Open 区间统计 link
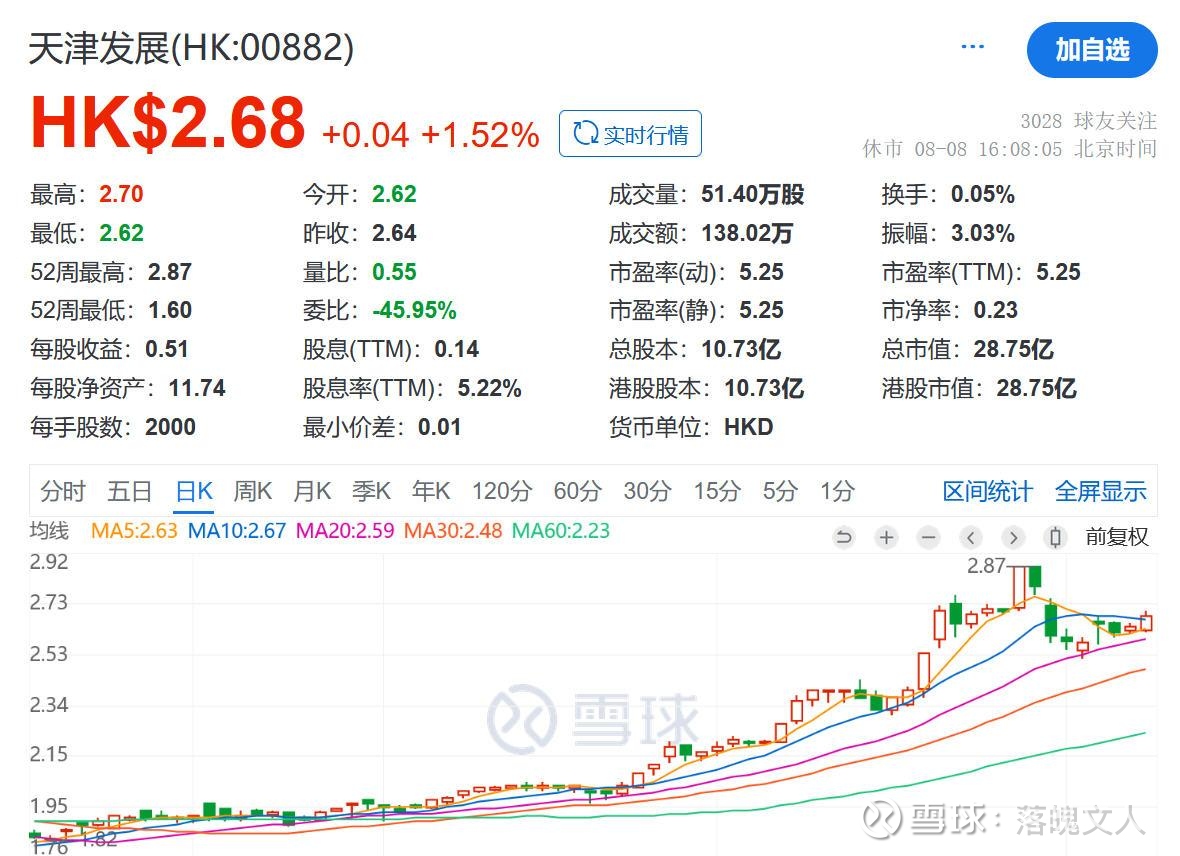 [987, 492]
